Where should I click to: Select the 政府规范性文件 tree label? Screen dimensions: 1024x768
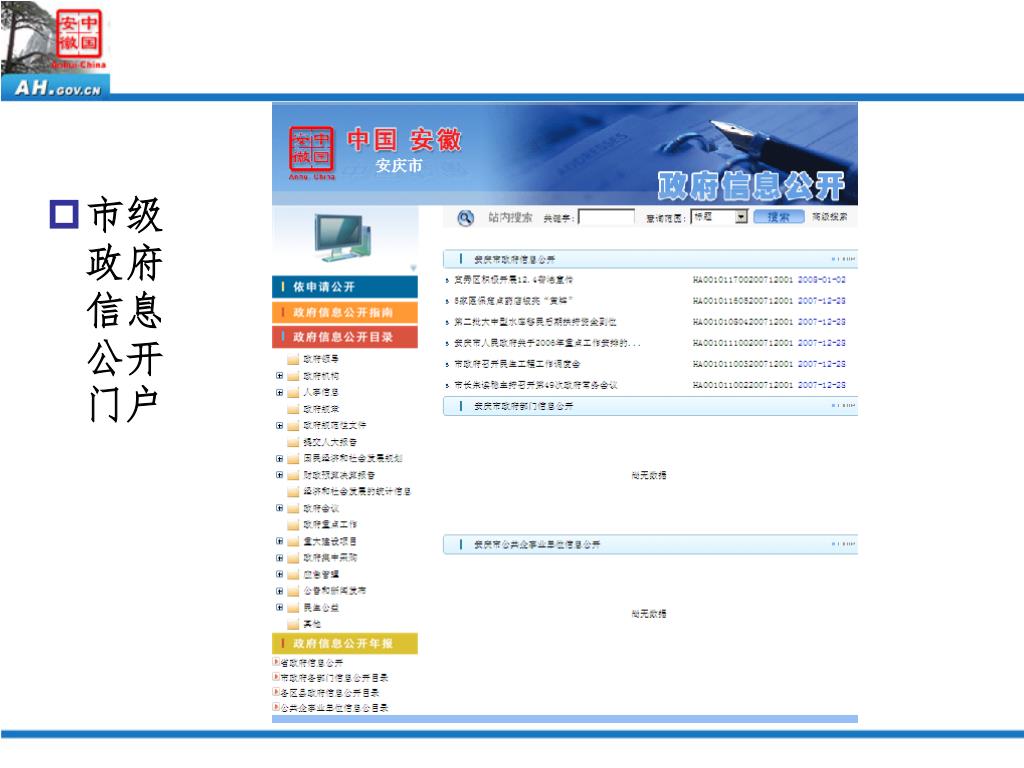(334, 426)
